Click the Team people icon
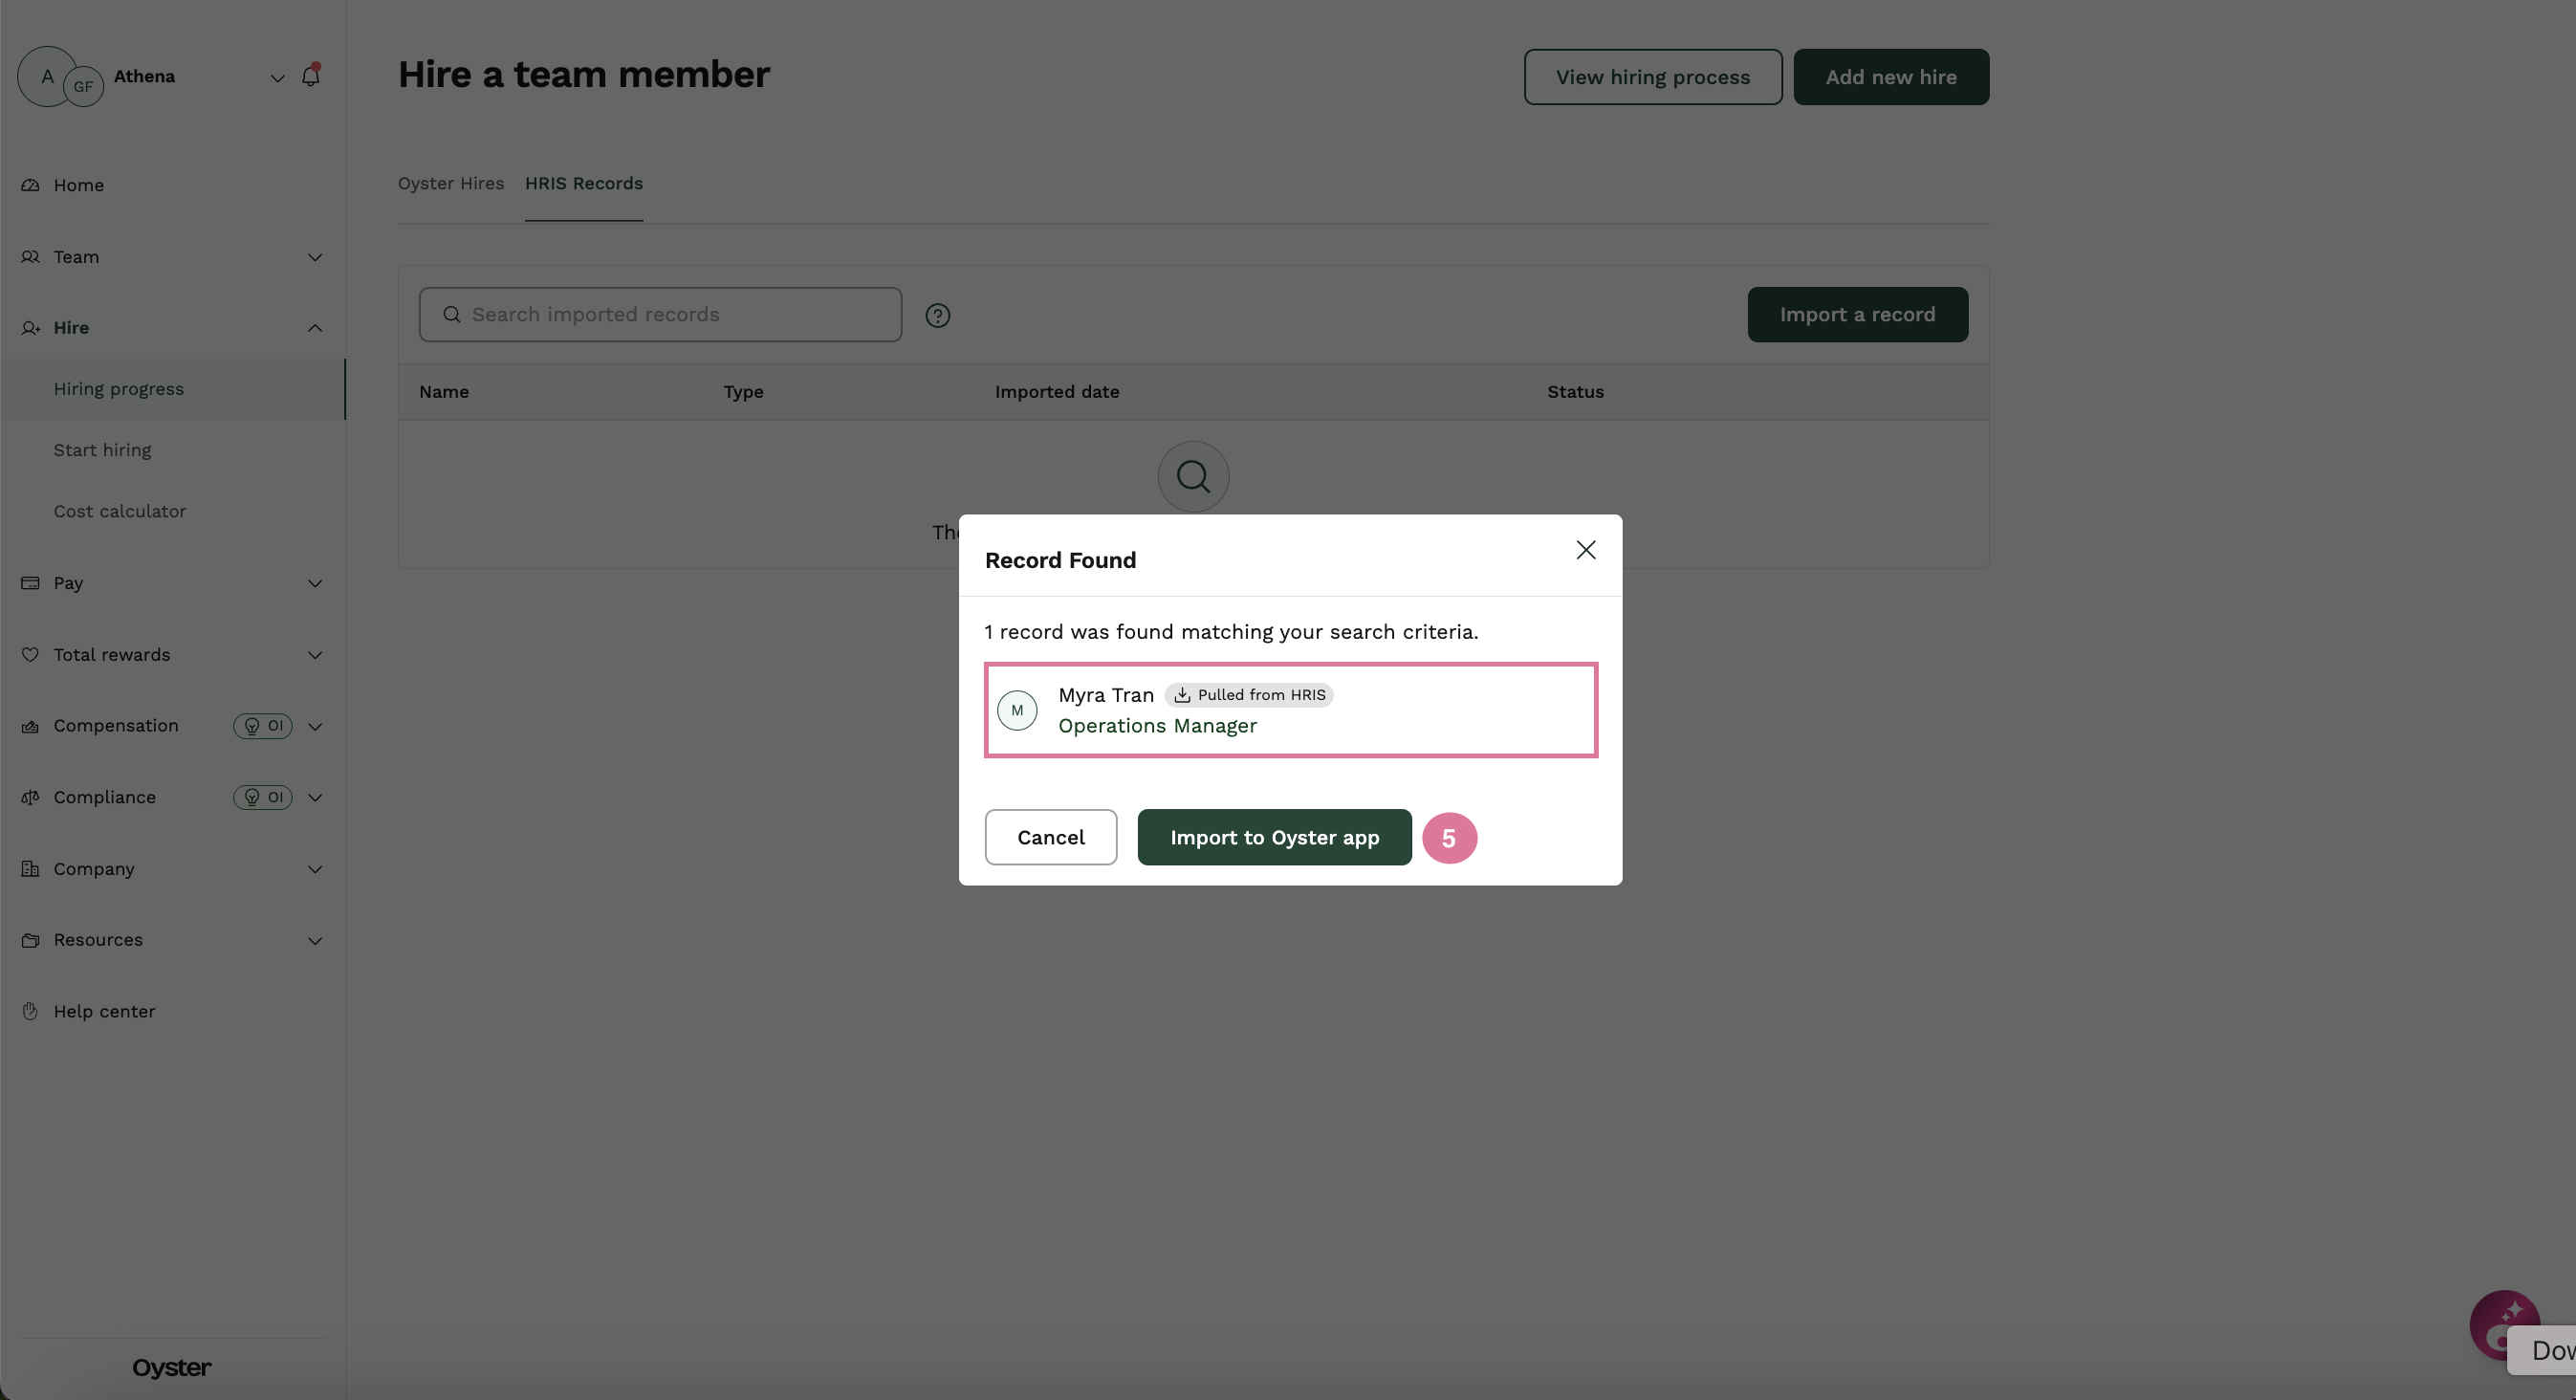 (x=30, y=257)
